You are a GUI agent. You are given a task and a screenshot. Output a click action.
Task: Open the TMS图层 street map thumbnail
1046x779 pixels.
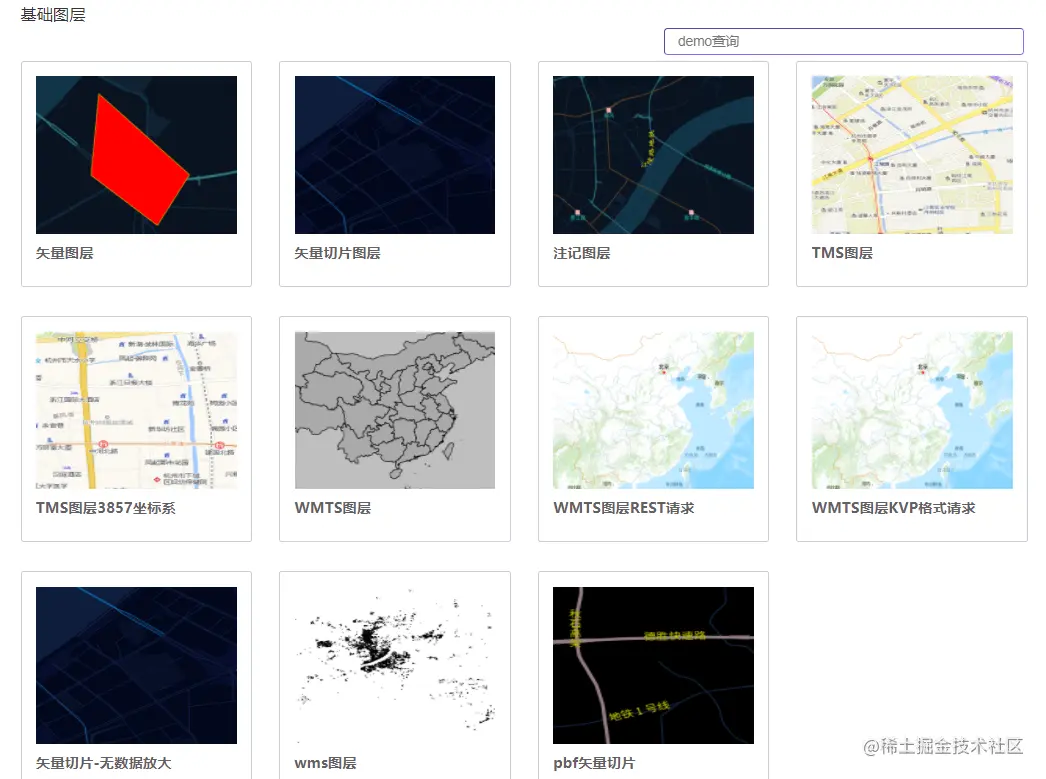click(912, 155)
